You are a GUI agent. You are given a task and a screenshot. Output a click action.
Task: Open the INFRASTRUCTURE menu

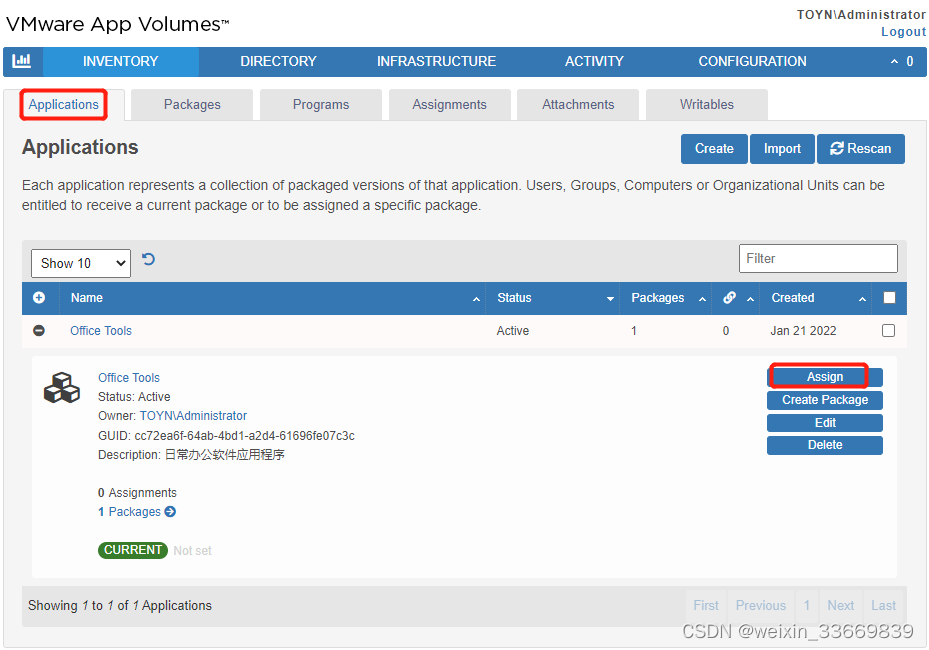pos(436,61)
